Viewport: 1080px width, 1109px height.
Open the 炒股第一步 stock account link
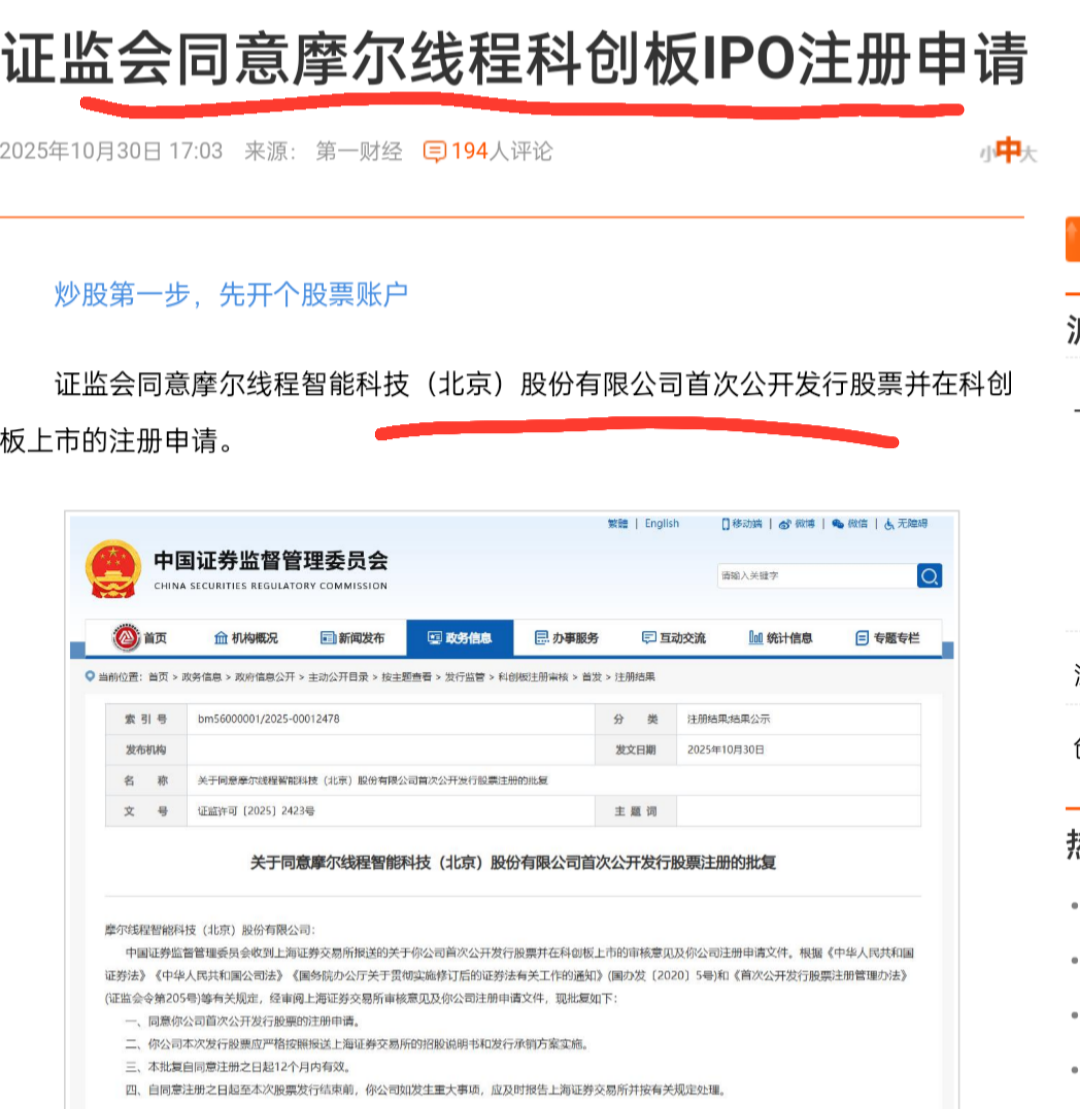[x=231, y=294]
